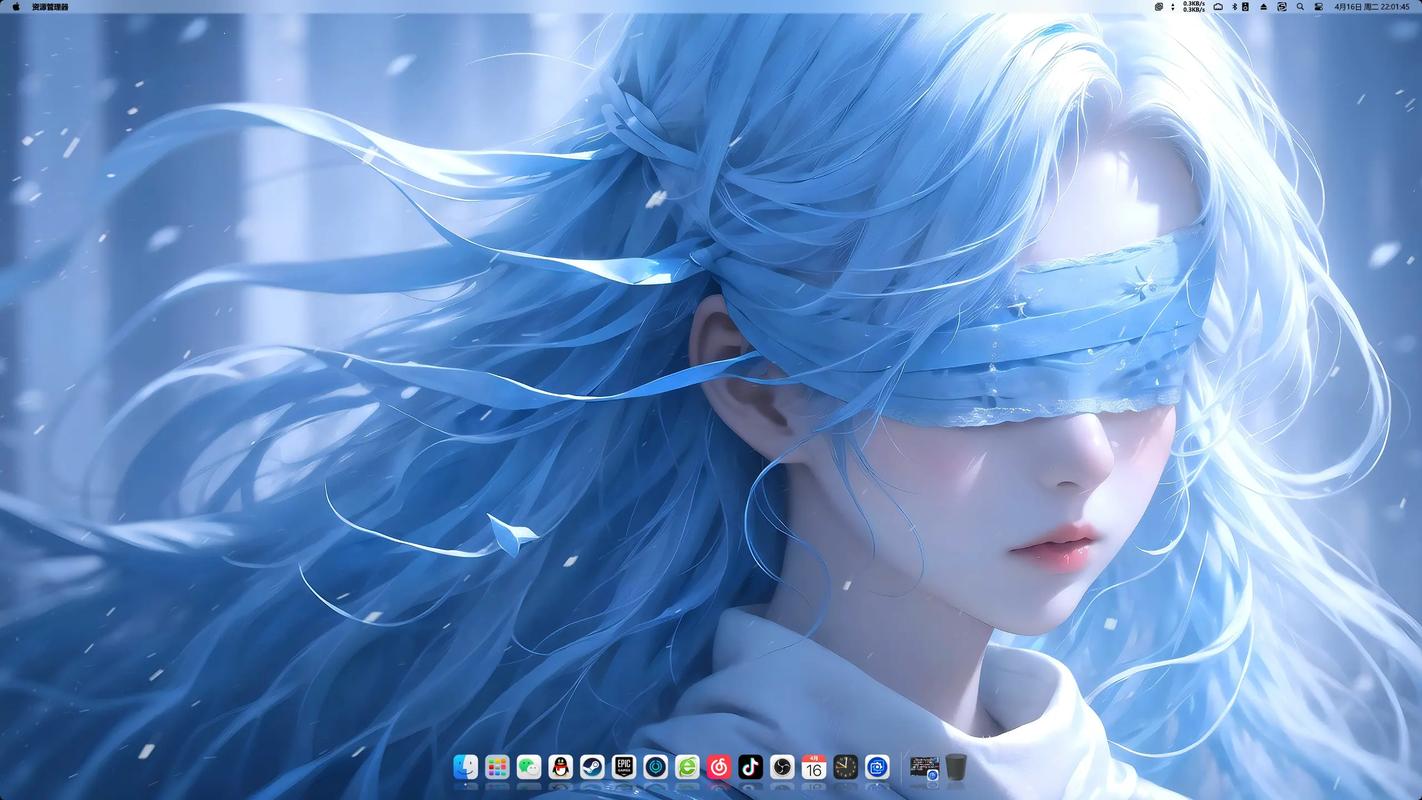
Task: Open NetEase Cloud Music red icon
Action: click(x=719, y=767)
